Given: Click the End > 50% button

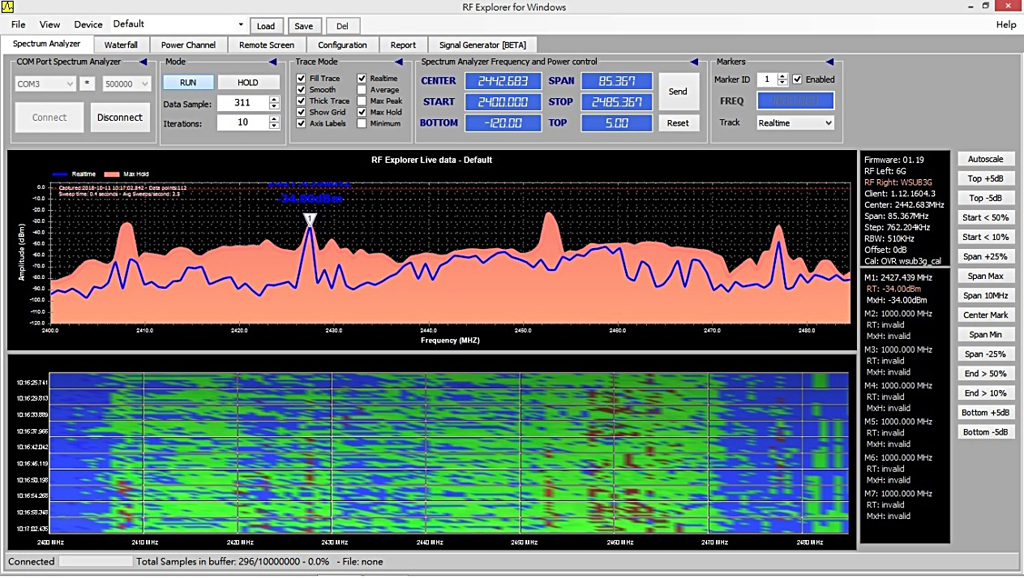Looking at the screenshot, I should 985,373.
